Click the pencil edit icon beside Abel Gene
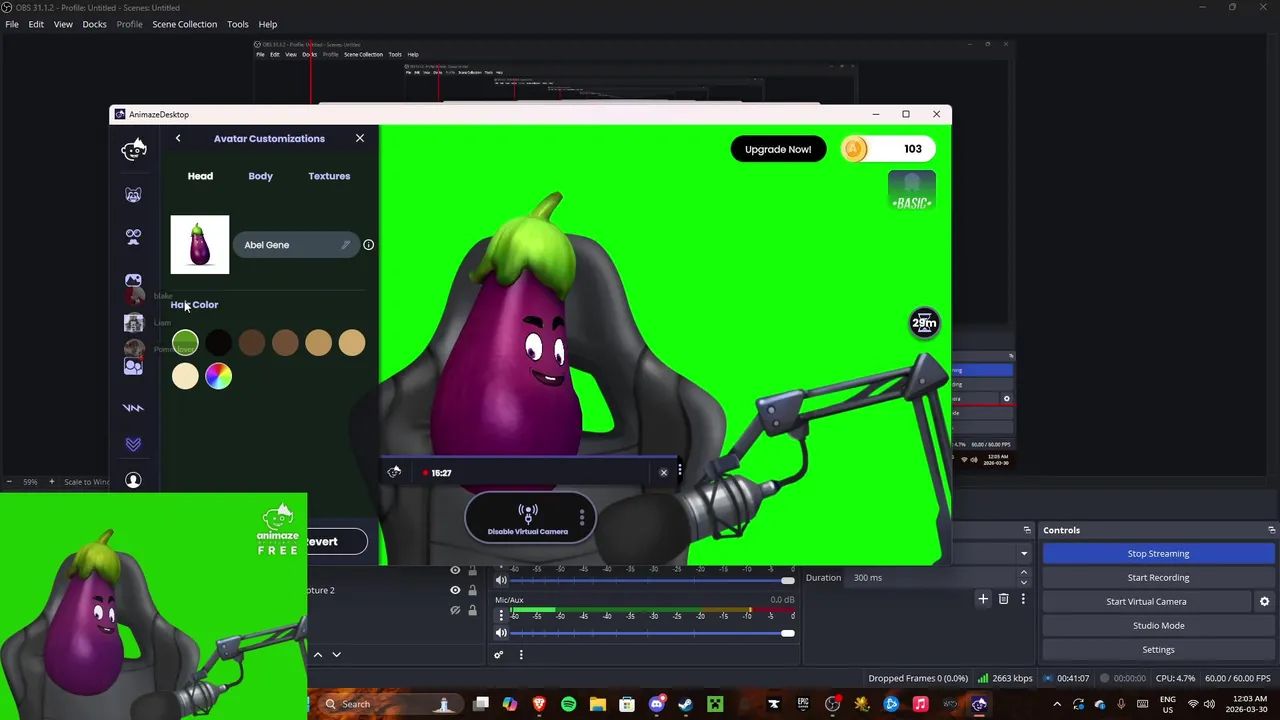 pyautogui.click(x=346, y=245)
